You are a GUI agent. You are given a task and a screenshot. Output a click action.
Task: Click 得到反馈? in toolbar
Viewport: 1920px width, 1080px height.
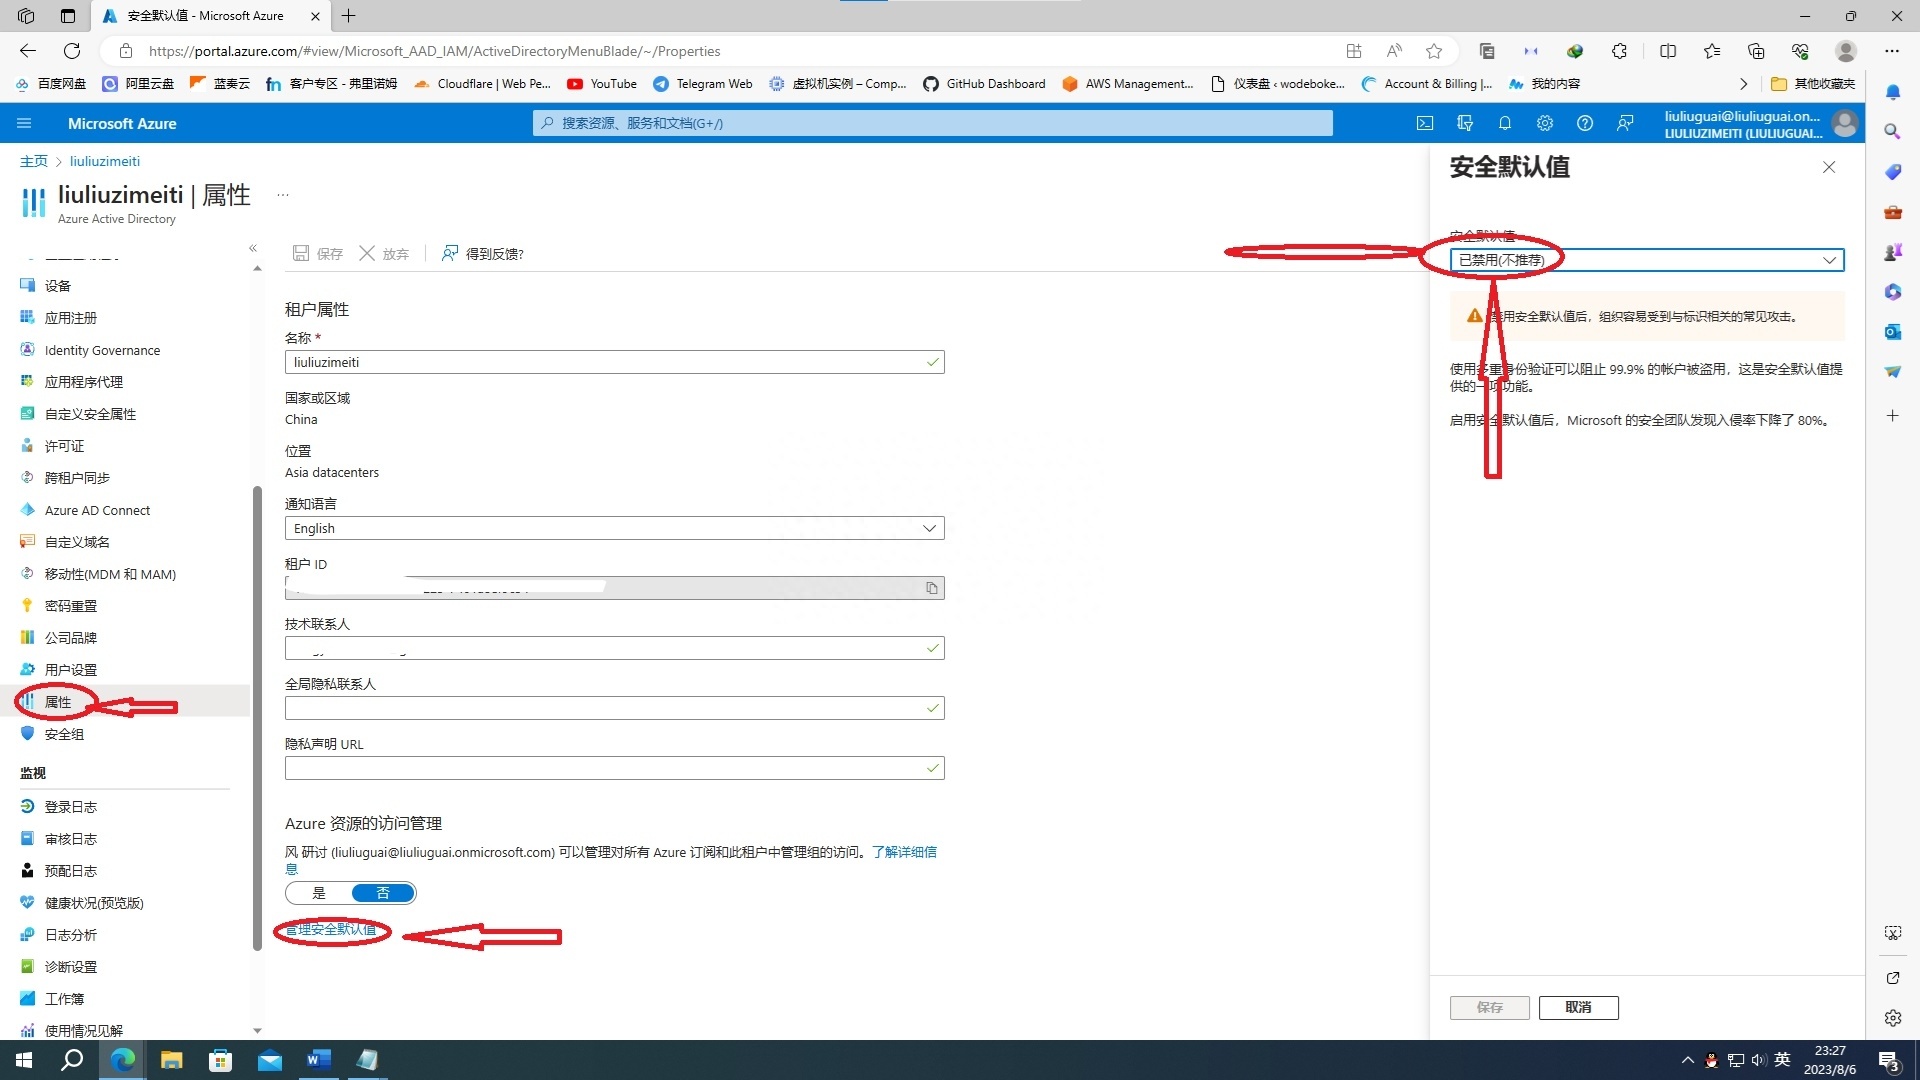point(483,254)
